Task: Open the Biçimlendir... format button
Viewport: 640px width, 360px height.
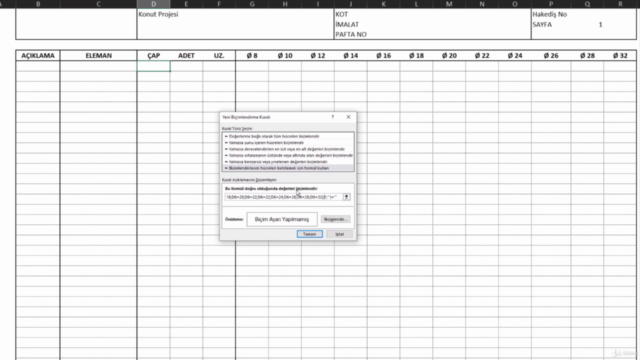Action: pyautogui.click(x=335, y=219)
